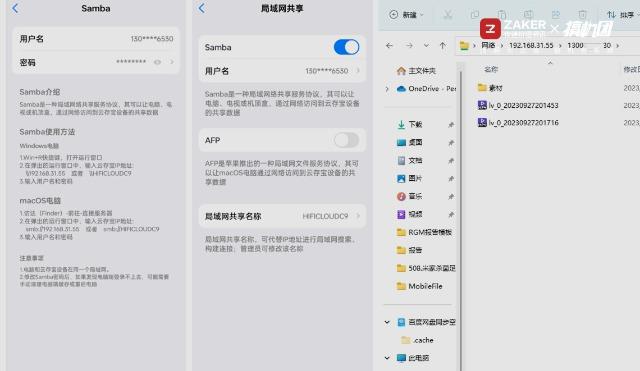Click the Cut scissors icon

(448, 15)
